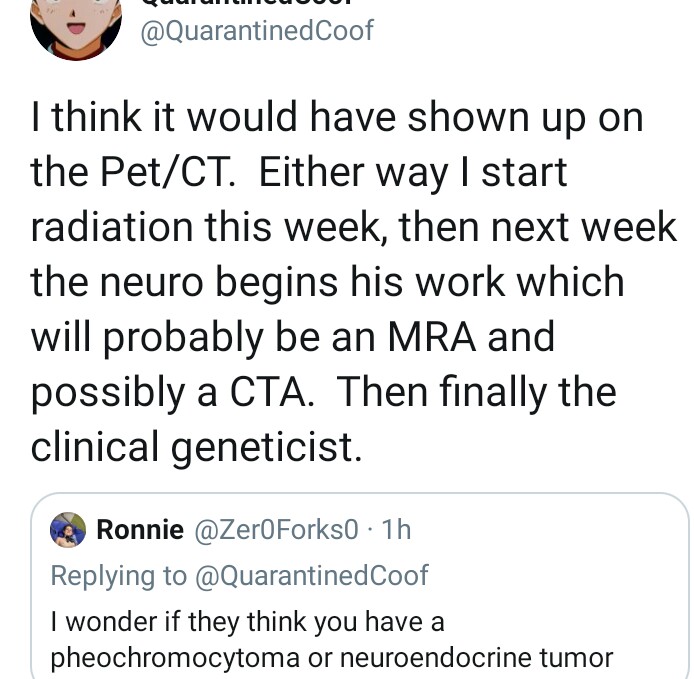Tap the word 'pheochromocytoma' in the quote

coord(175,658)
